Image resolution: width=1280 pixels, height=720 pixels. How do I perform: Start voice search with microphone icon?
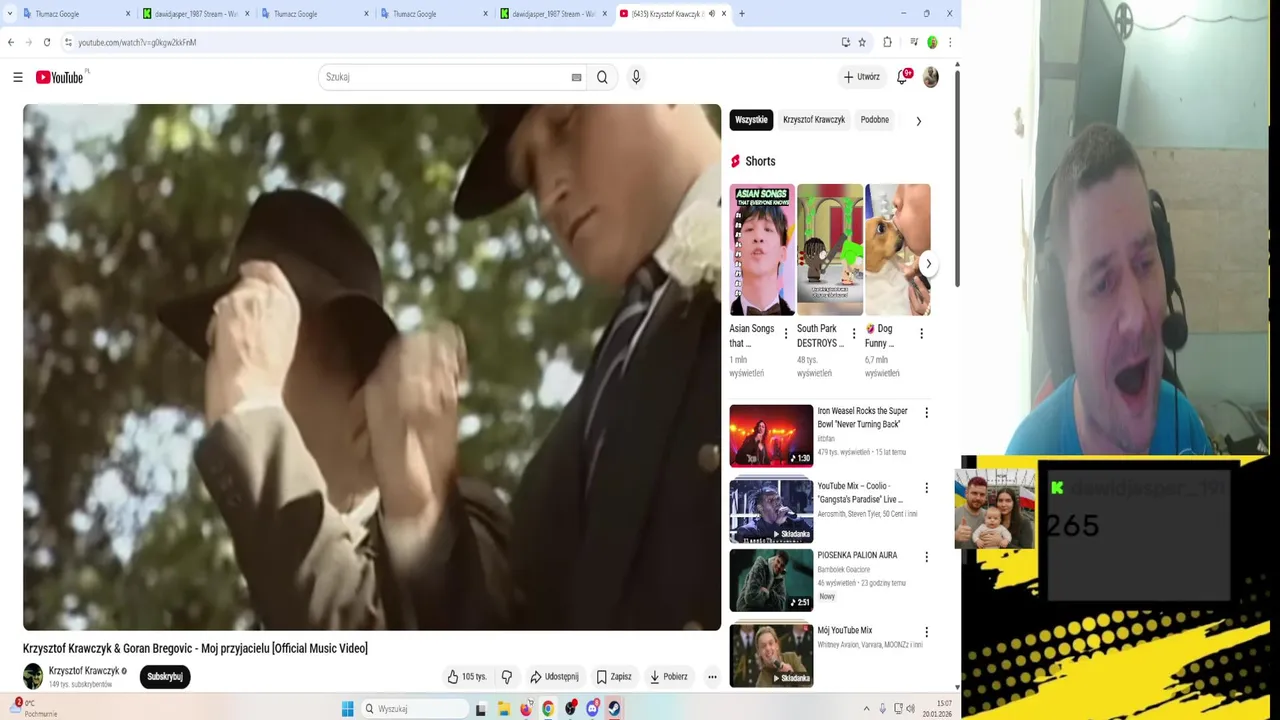[x=636, y=77]
